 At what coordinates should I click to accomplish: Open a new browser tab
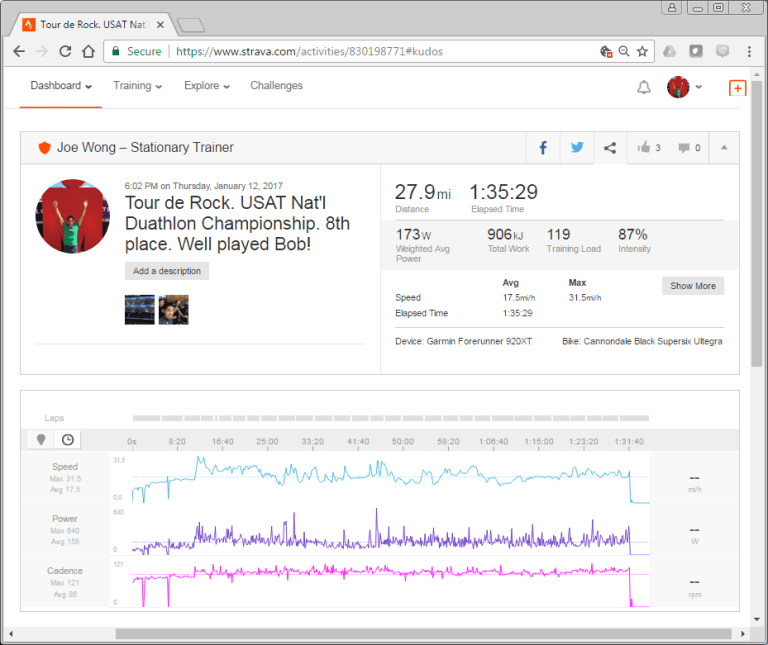191,25
